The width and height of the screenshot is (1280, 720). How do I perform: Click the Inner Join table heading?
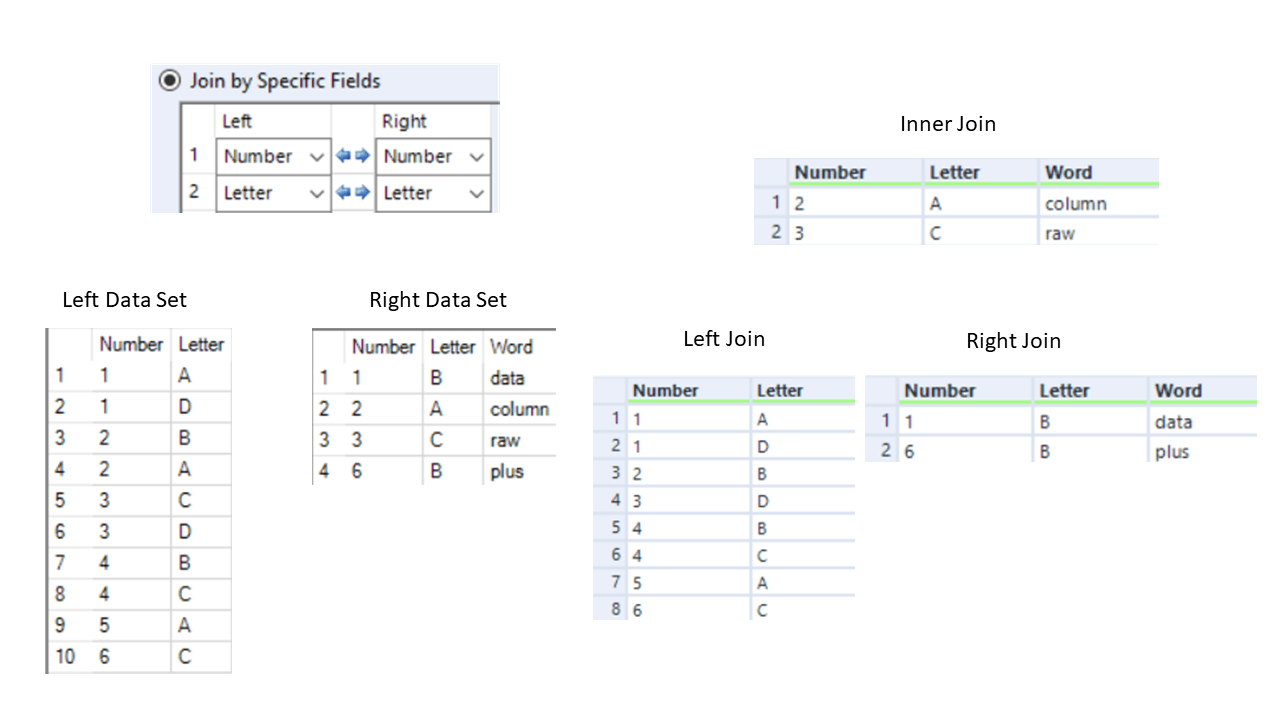(947, 123)
